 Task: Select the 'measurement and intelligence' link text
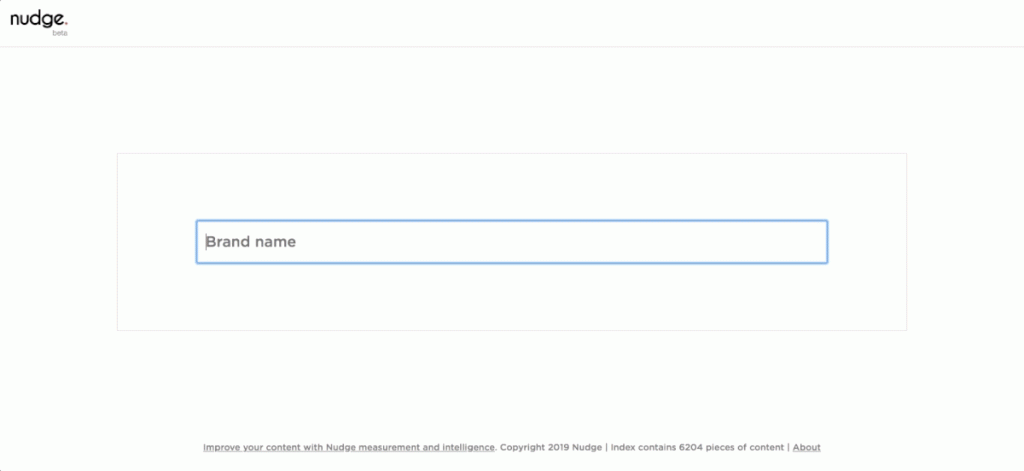point(436,447)
